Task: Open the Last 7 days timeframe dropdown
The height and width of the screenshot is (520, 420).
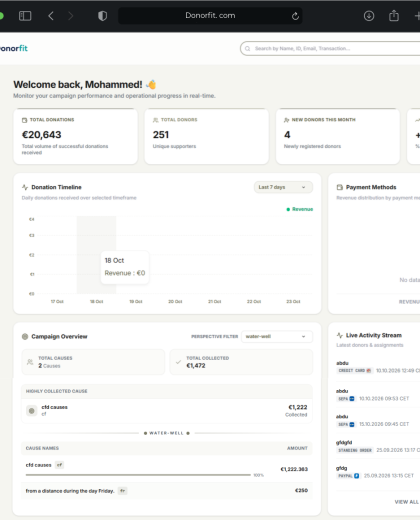Action: (x=283, y=187)
